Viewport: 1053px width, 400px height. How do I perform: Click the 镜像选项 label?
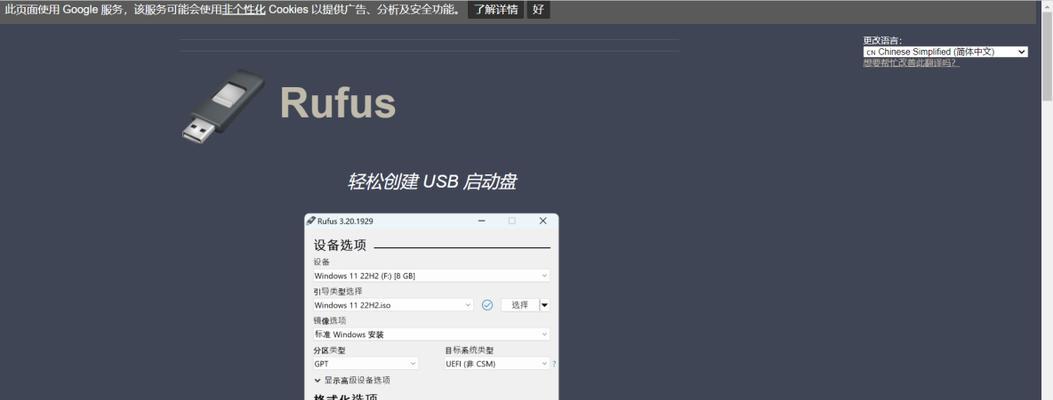point(330,321)
